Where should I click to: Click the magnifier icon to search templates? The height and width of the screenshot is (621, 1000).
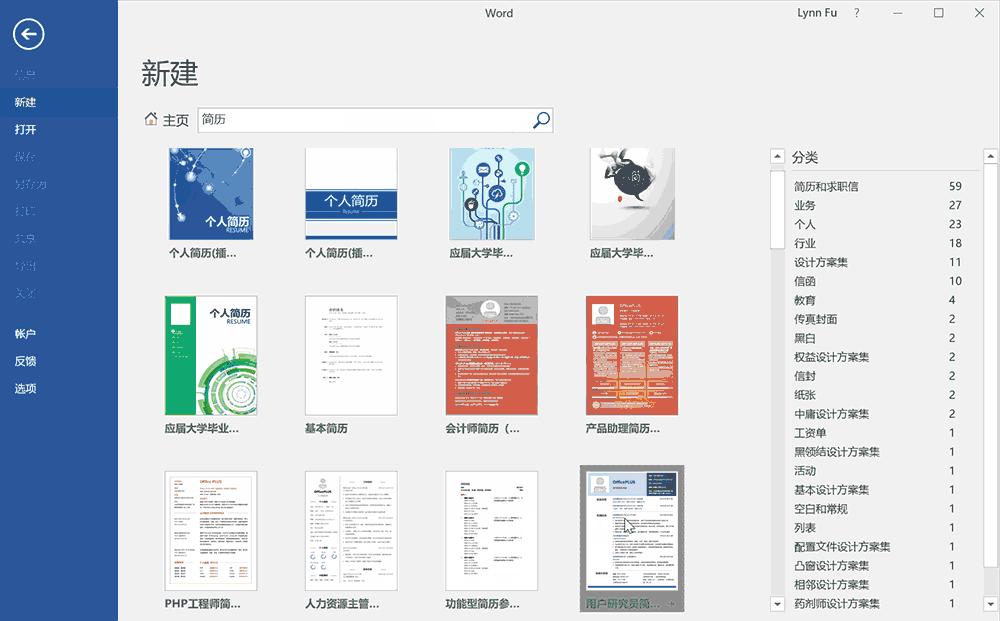[540, 120]
